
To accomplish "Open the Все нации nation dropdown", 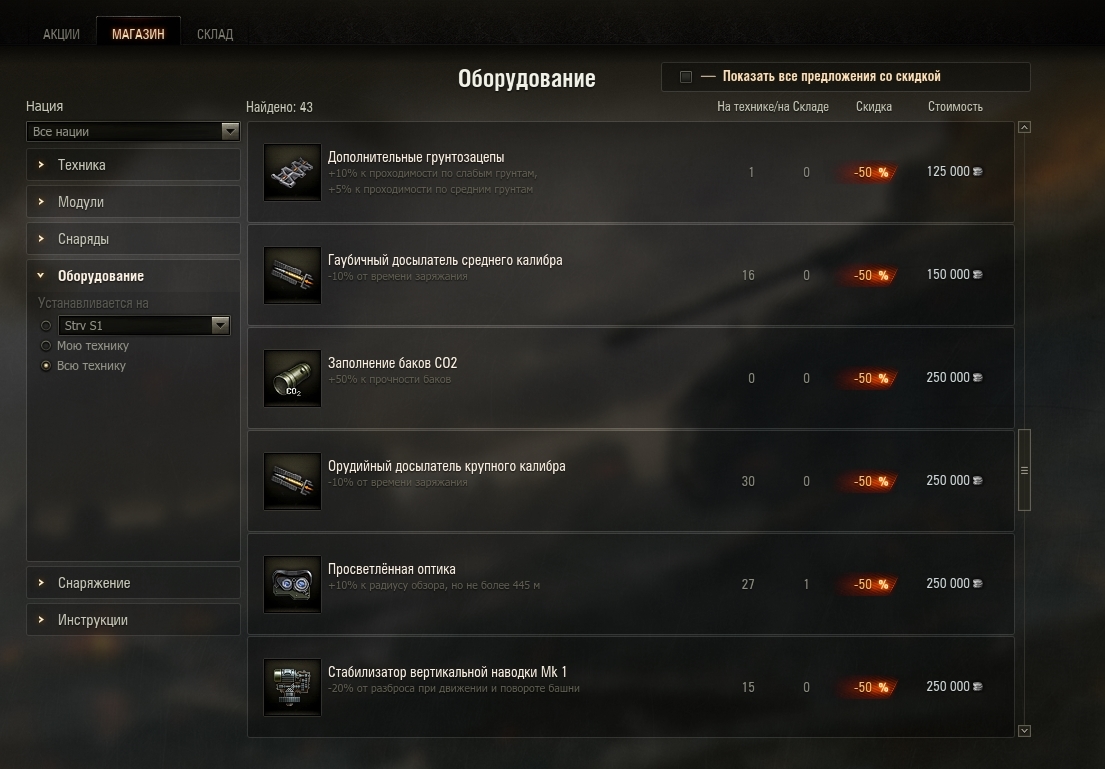I will click(133, 132).
